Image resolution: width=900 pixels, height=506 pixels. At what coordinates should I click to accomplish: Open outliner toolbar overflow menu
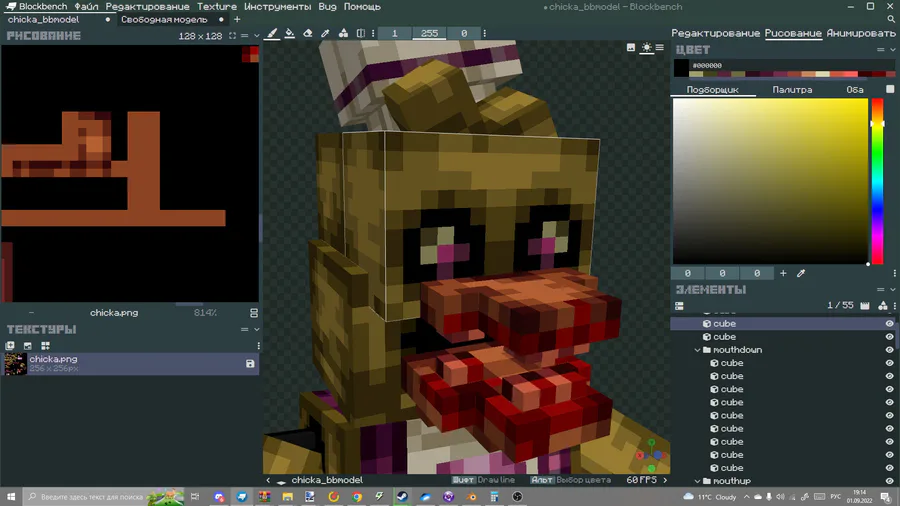[x=894, y=306]
